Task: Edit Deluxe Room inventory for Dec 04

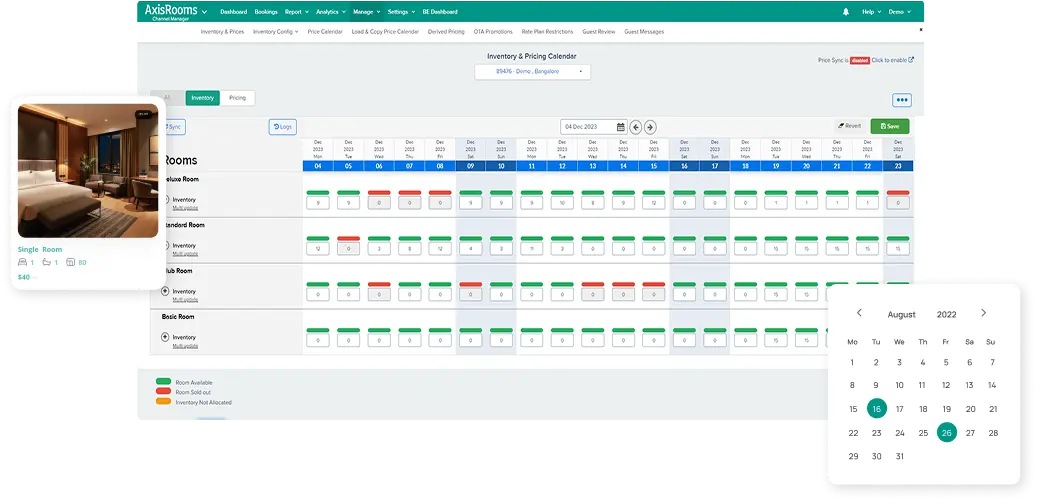Action: [x=318, y=203]
